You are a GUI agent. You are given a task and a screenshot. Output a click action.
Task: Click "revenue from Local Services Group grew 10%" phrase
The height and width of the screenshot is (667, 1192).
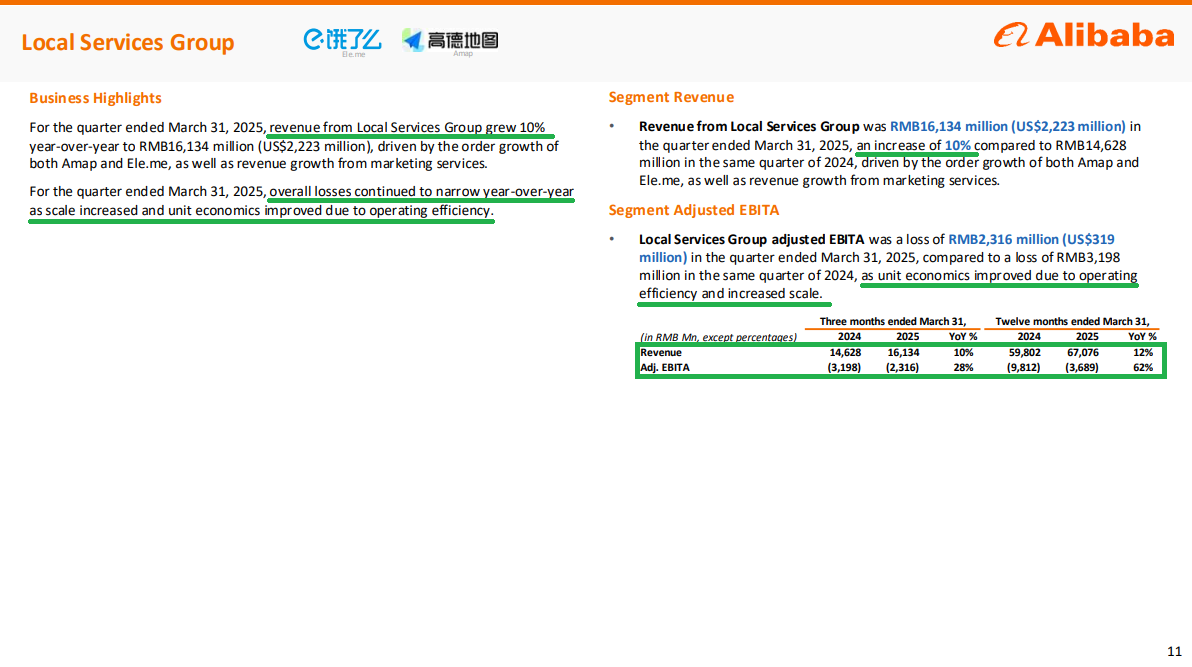pos(407,128)
